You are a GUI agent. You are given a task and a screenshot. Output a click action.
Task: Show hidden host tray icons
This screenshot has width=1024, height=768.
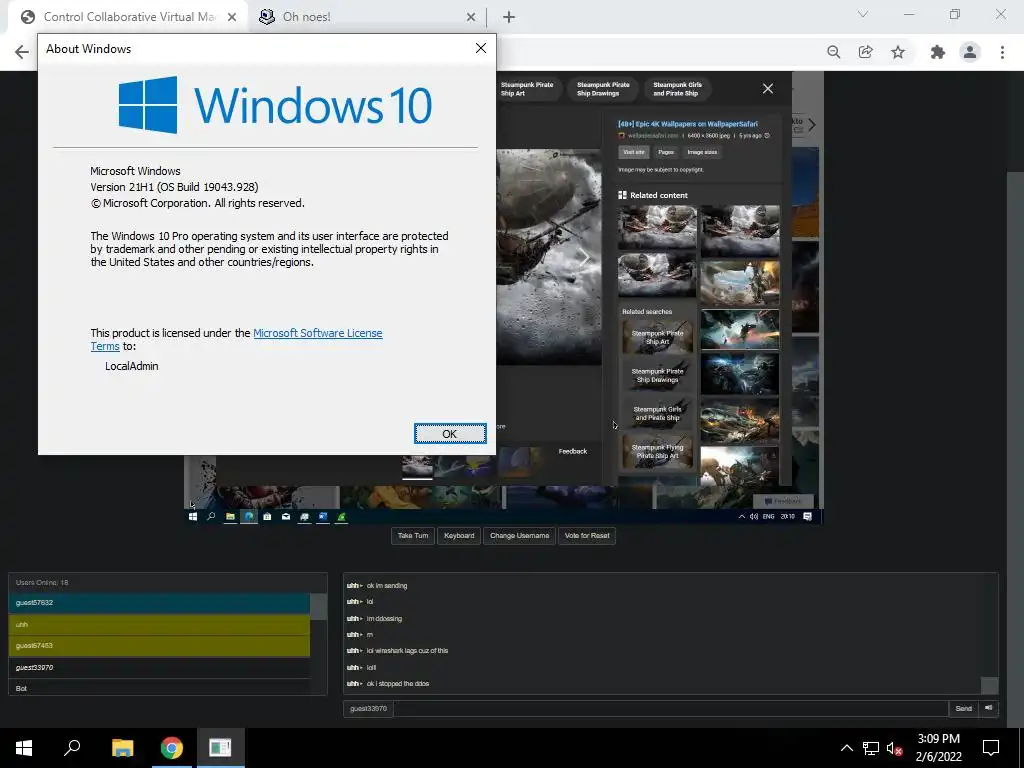(846, 748)
